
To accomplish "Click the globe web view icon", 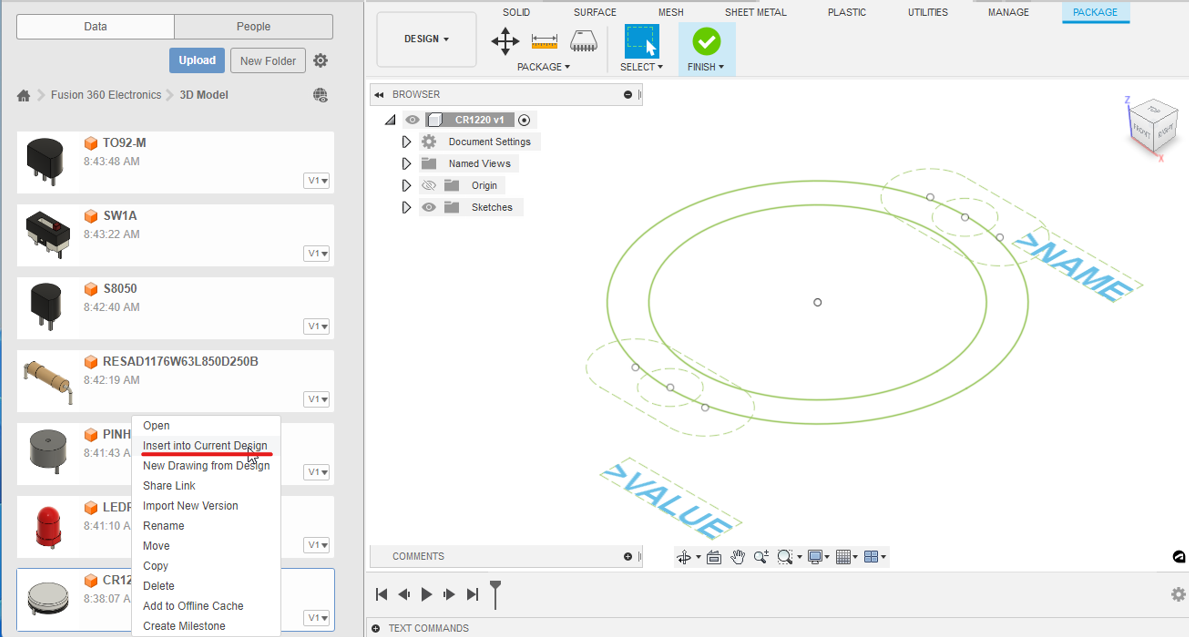I will (x=321, y=95).
